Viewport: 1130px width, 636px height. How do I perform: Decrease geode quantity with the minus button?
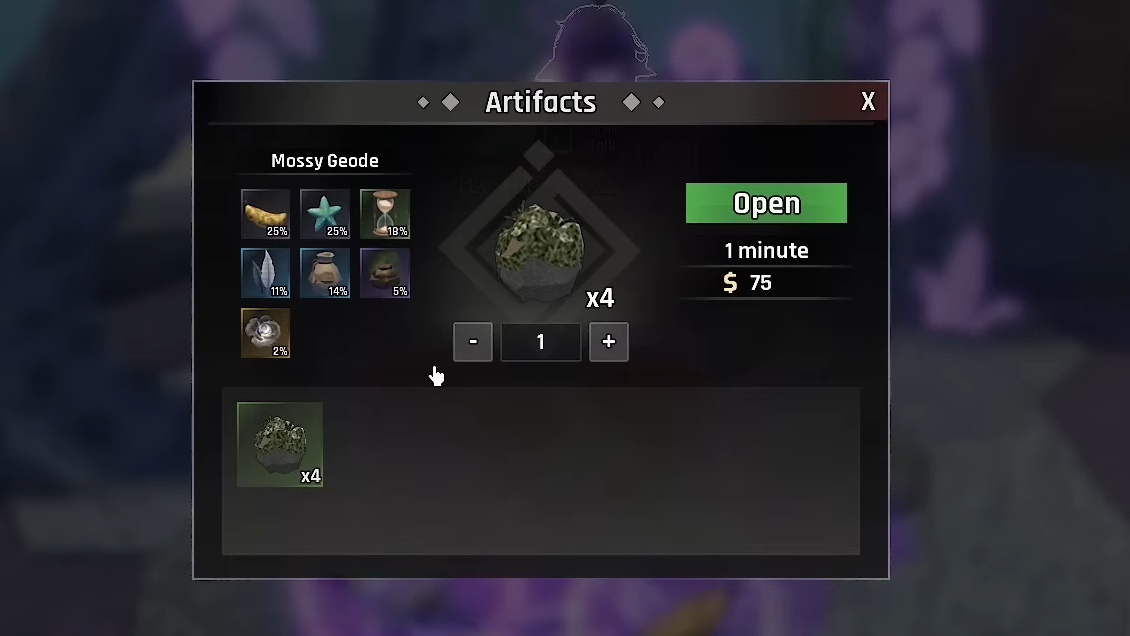point(473,341)
